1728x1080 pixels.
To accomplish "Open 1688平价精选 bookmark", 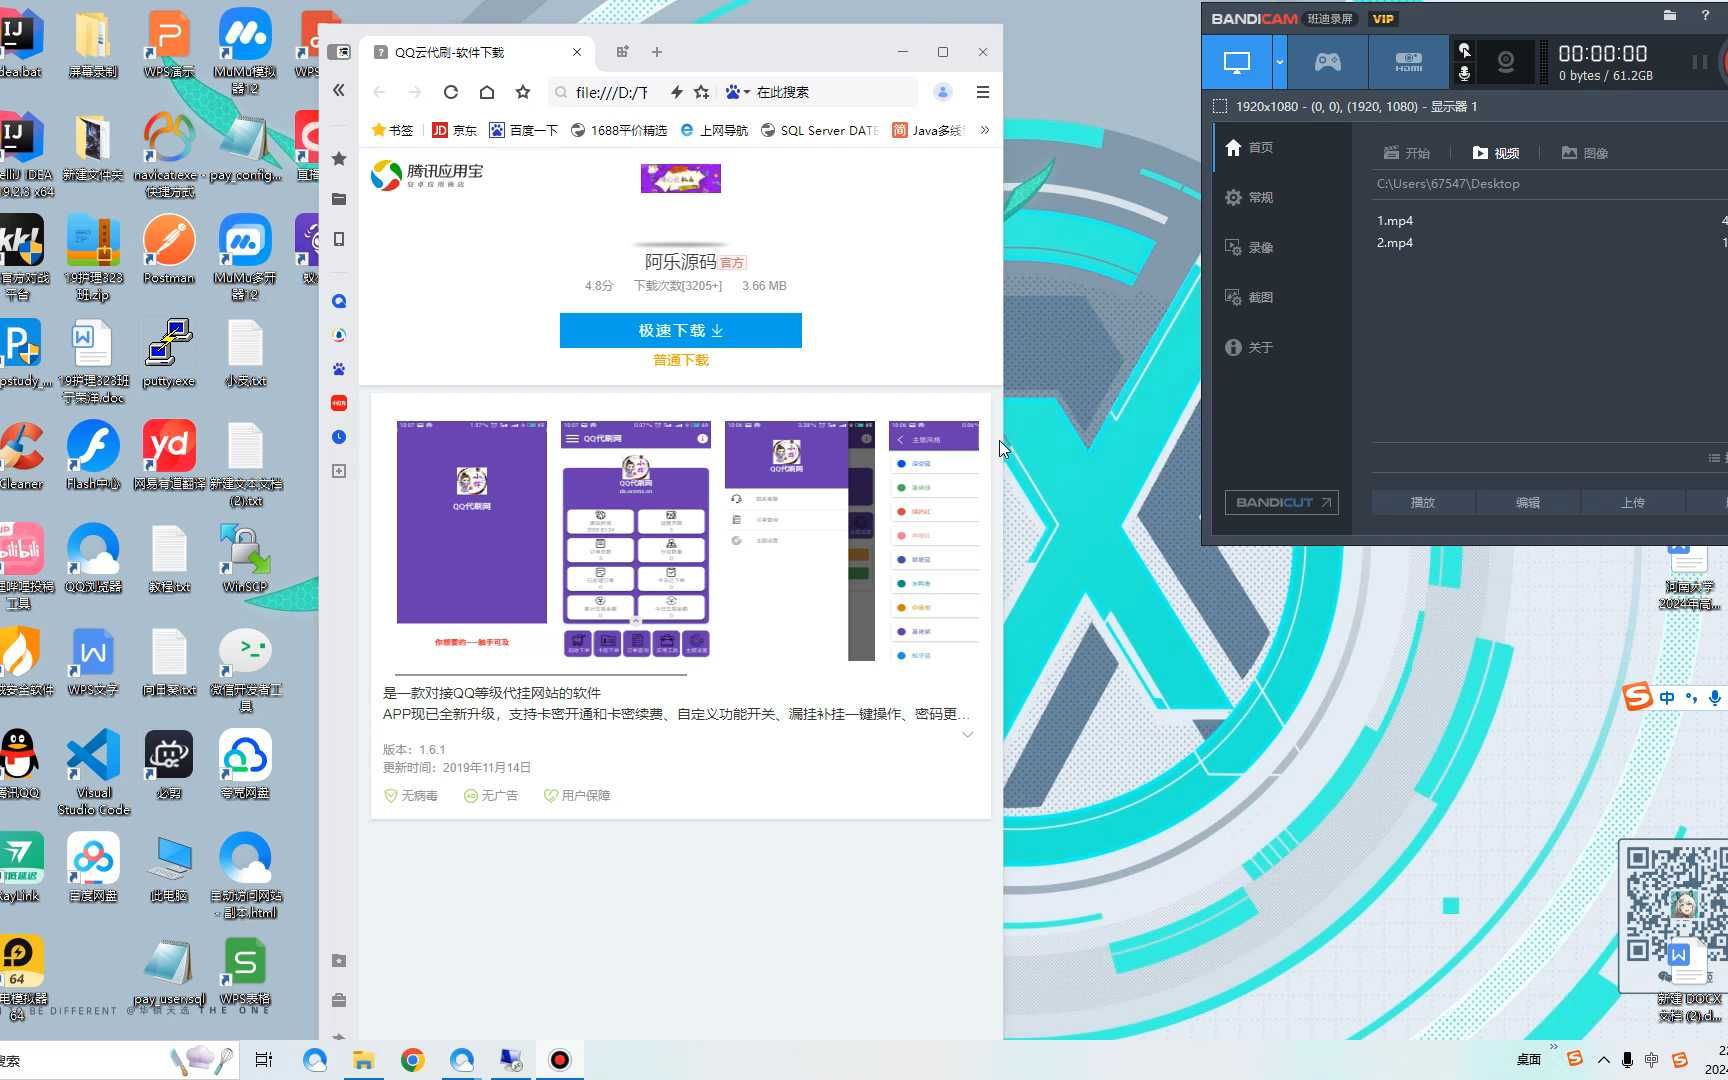I will pyautogui.click(x=619, y=130).
